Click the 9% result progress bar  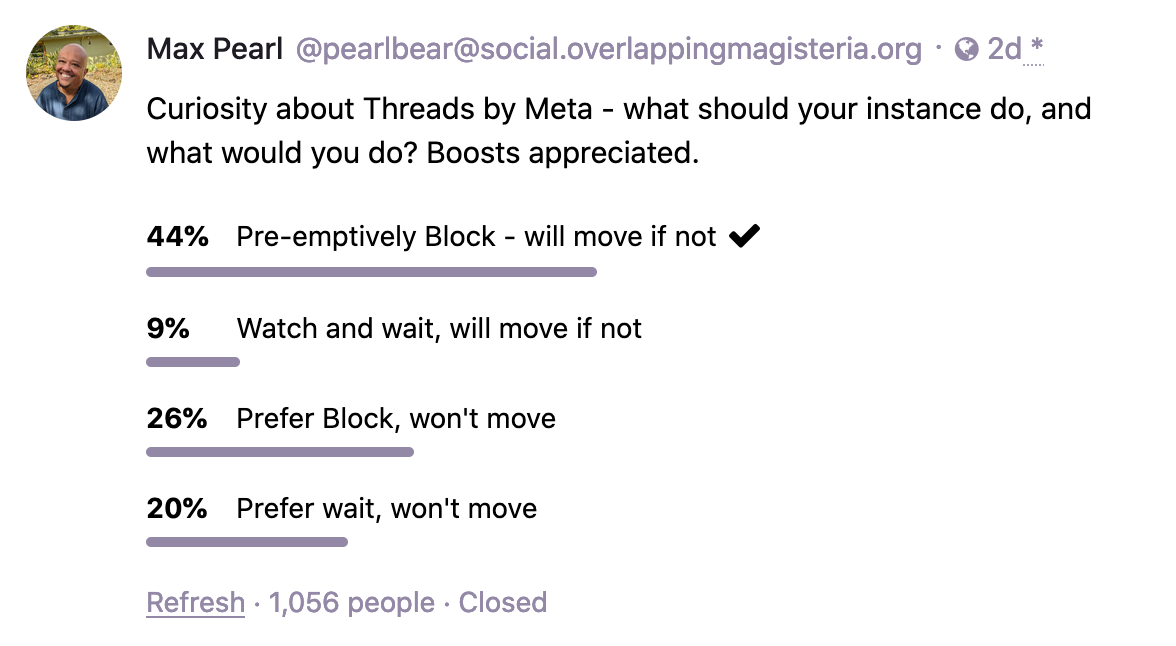point(193,361)
